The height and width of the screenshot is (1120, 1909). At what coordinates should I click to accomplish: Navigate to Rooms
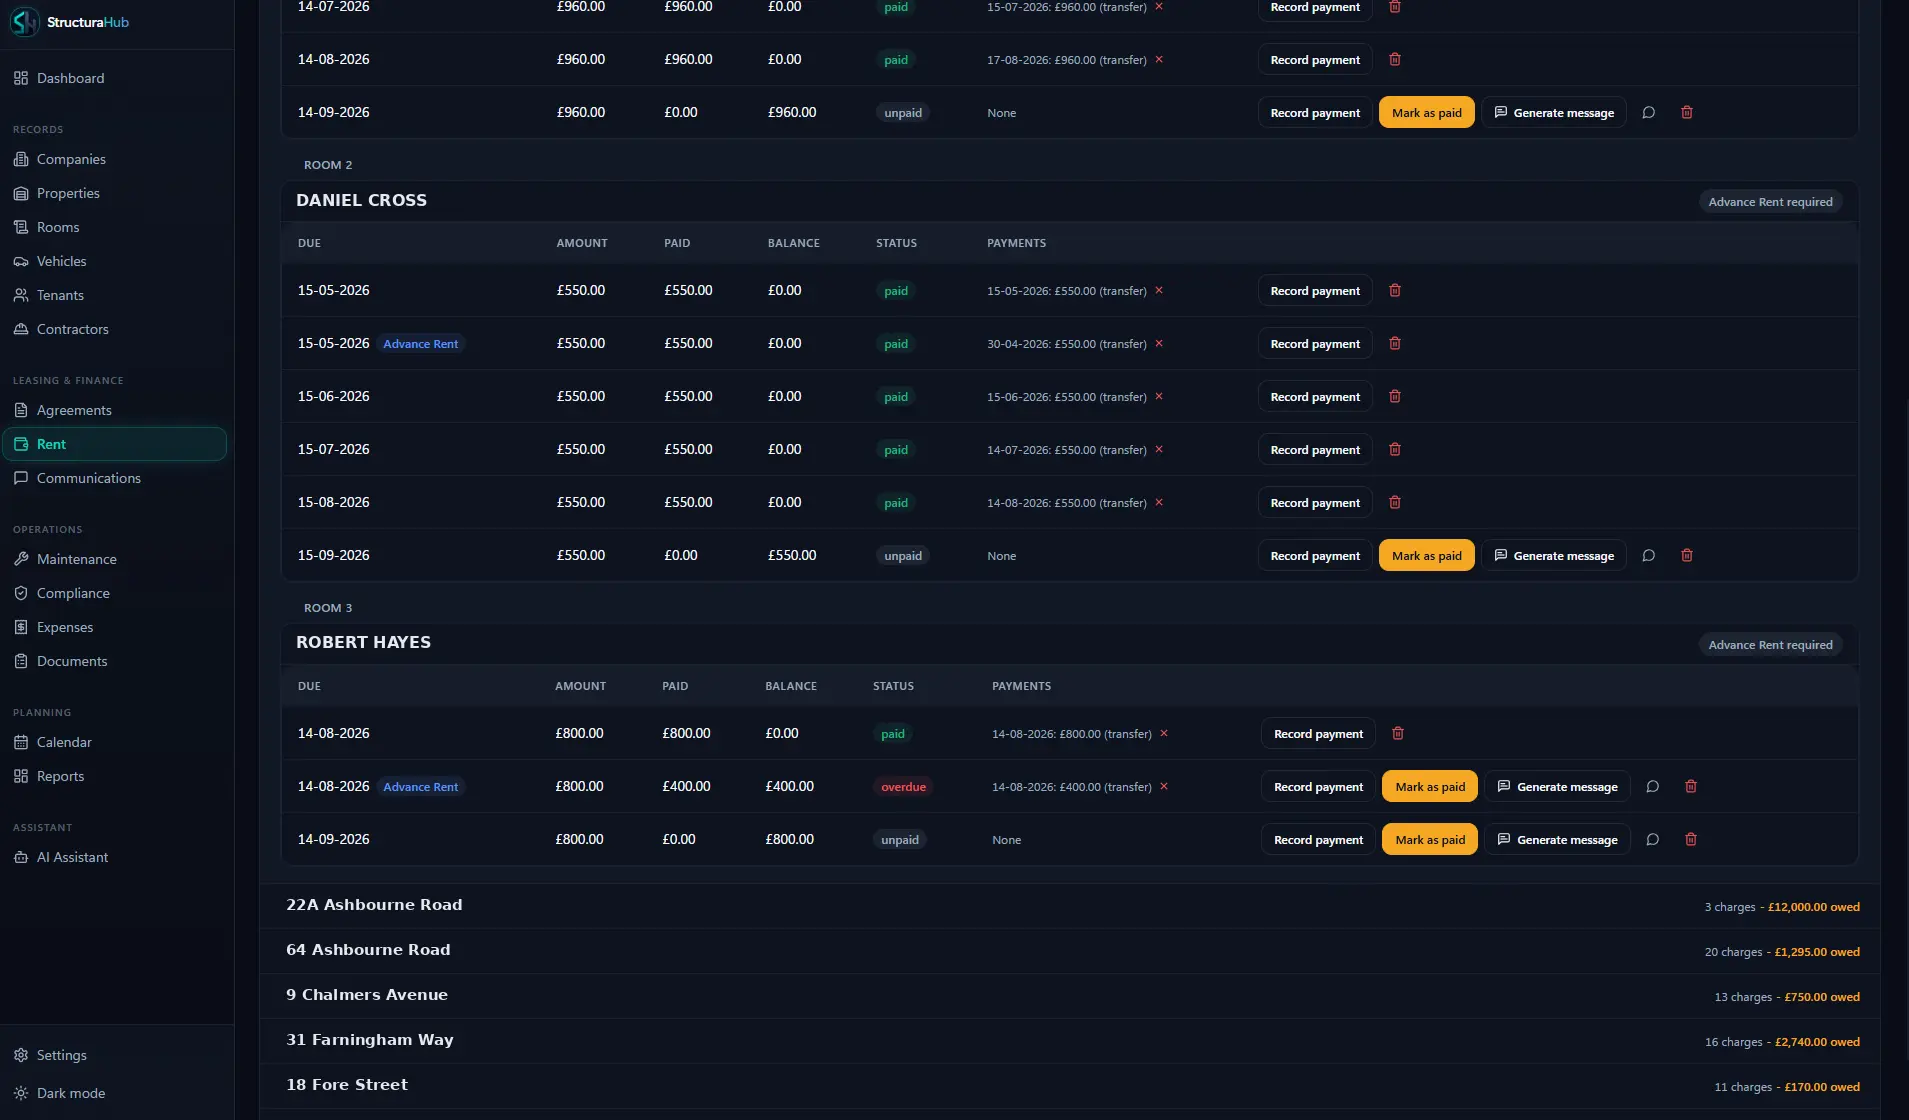(x=58, y=227)
